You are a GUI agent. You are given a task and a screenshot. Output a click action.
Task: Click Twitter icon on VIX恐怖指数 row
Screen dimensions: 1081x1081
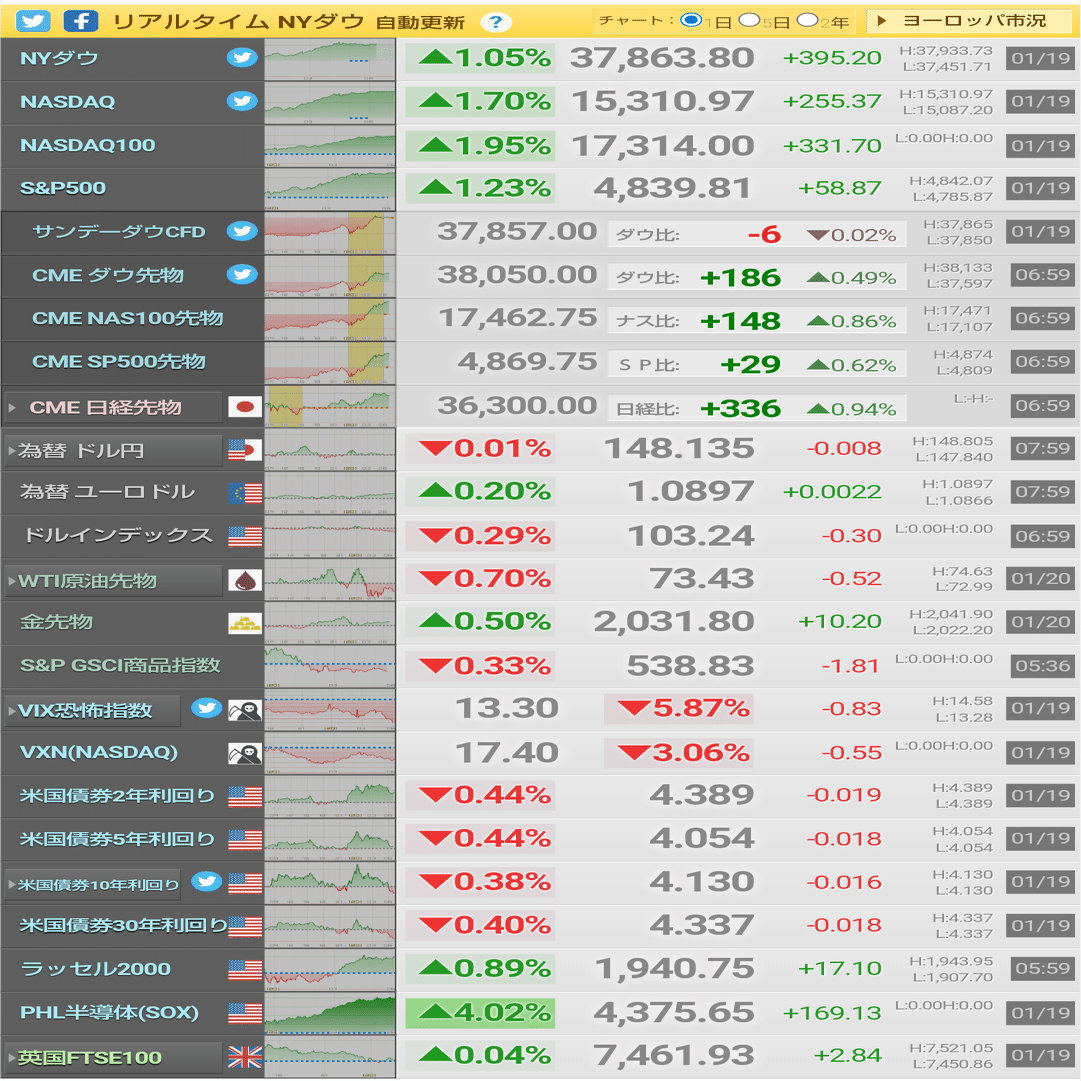pos(206,708)
